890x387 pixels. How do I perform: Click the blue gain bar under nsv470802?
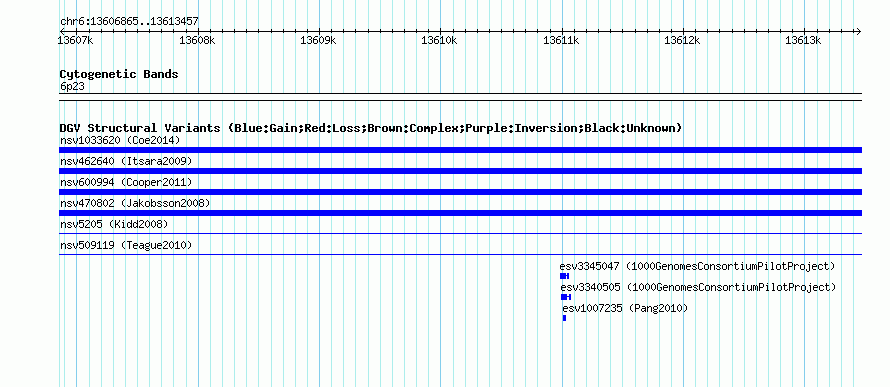point(460,213)
